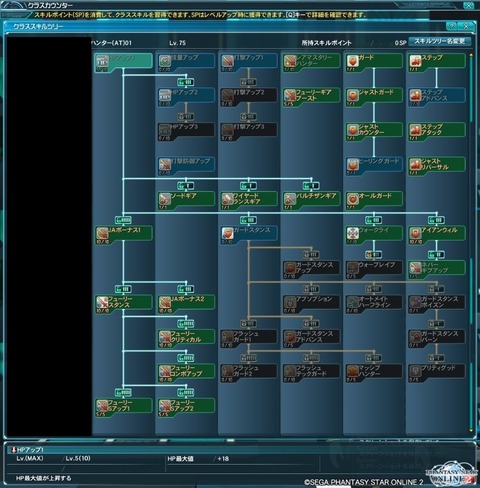Choose the レアマスタリーハンター skill icon
Viewport: 480px width, 488px height.
point(290,62)
